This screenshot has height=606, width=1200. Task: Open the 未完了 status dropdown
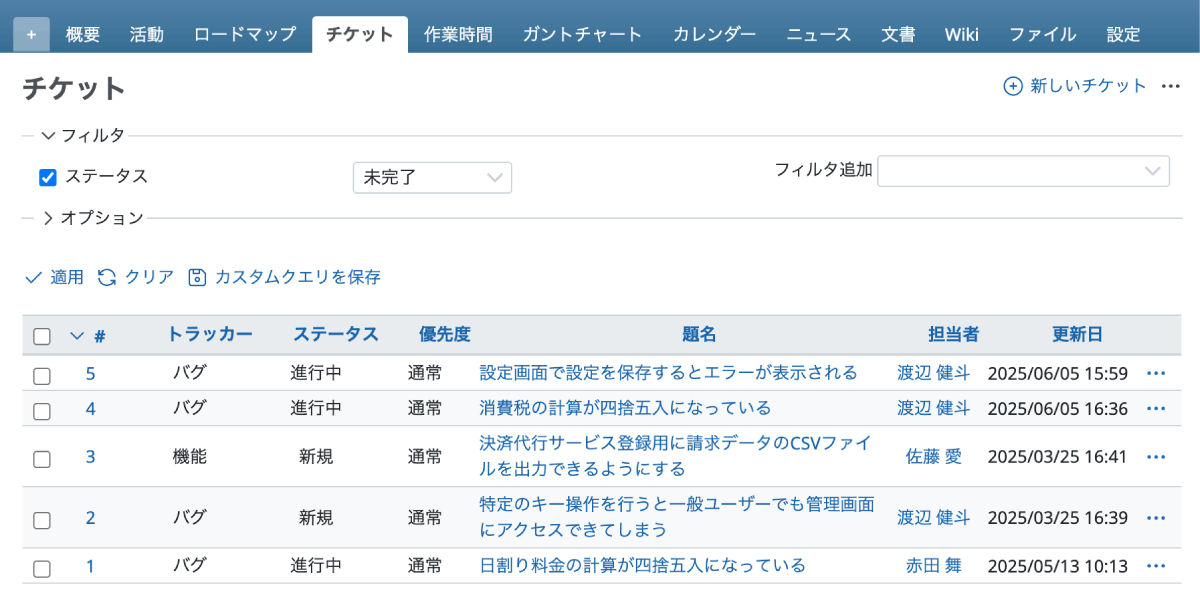432,178
